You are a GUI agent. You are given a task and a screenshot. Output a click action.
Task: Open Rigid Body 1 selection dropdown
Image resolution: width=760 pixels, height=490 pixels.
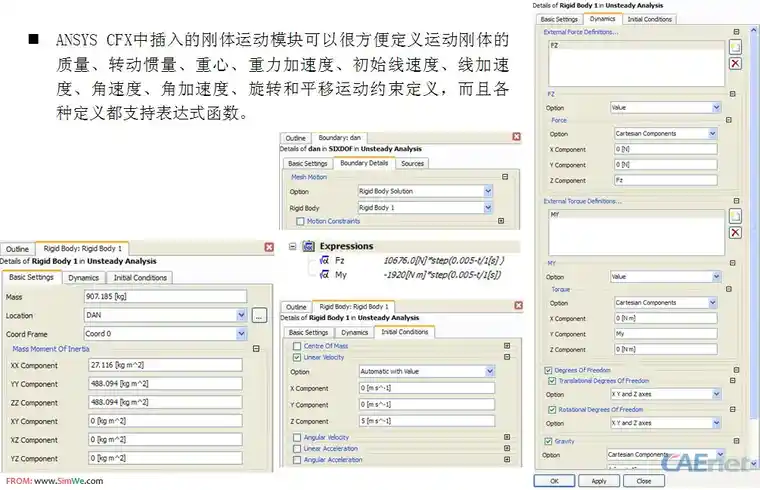point(488,208)
